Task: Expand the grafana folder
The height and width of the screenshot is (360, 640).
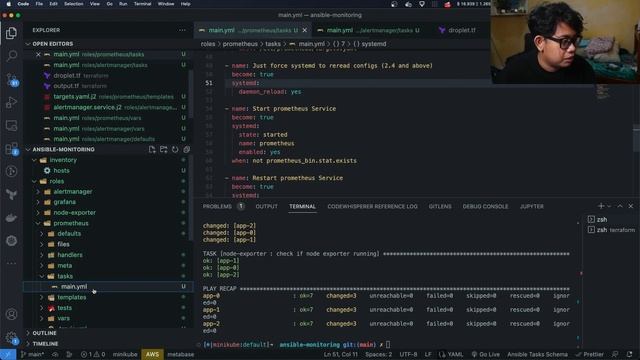Action: (x=39, y=202)
